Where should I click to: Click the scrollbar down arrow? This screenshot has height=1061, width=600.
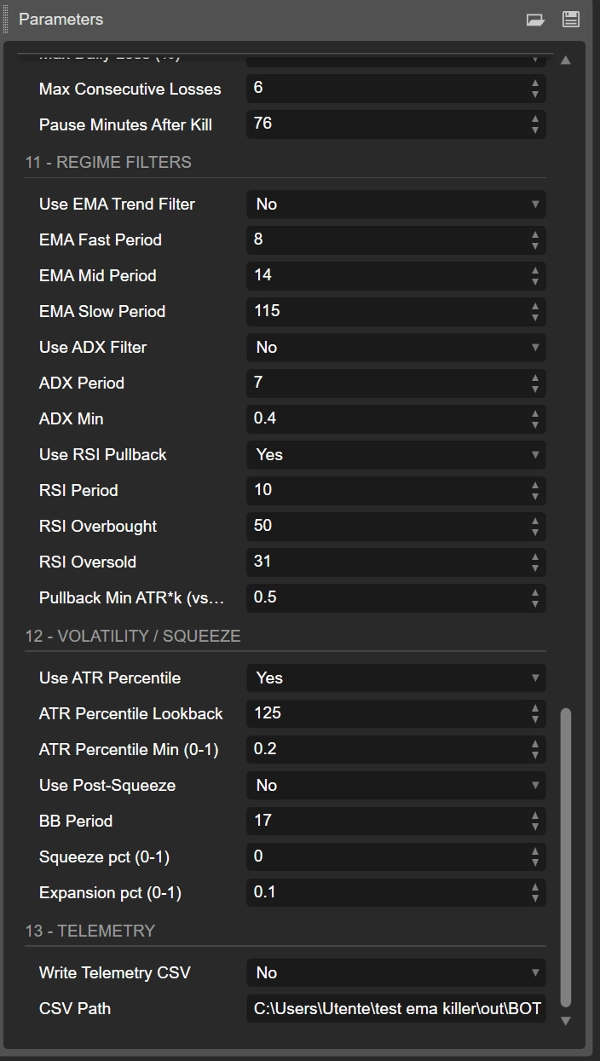(x=565, y=1022)
